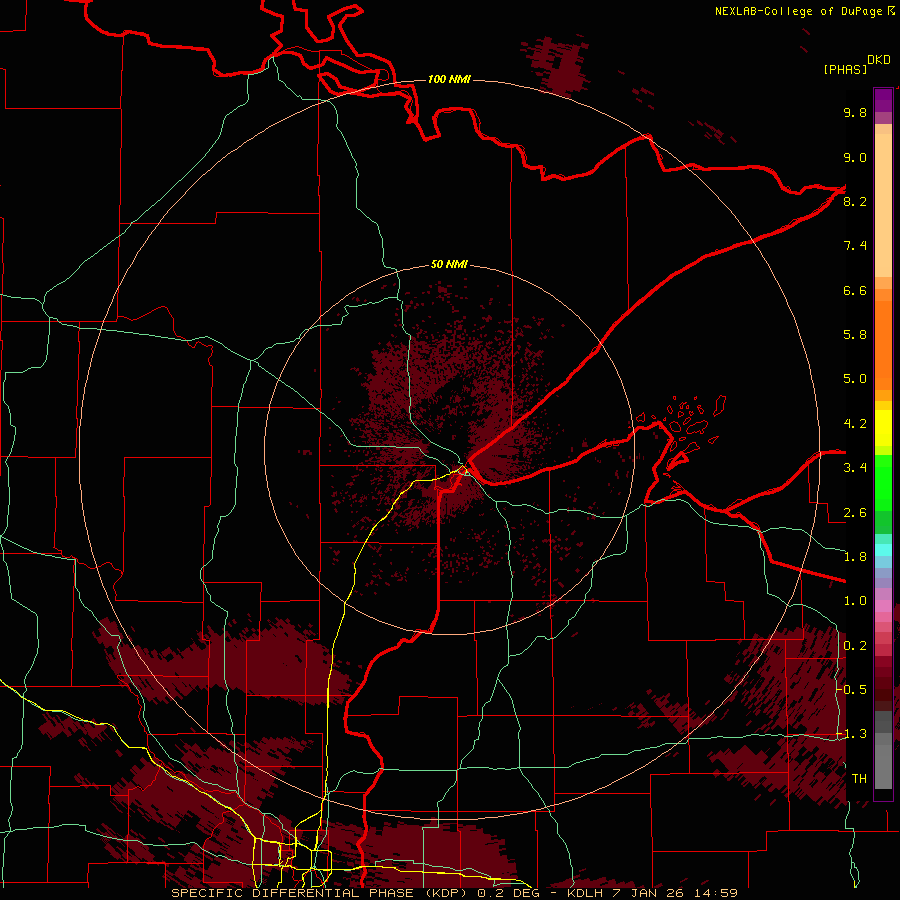Click the 3.4 scale value

coord(855,468)
